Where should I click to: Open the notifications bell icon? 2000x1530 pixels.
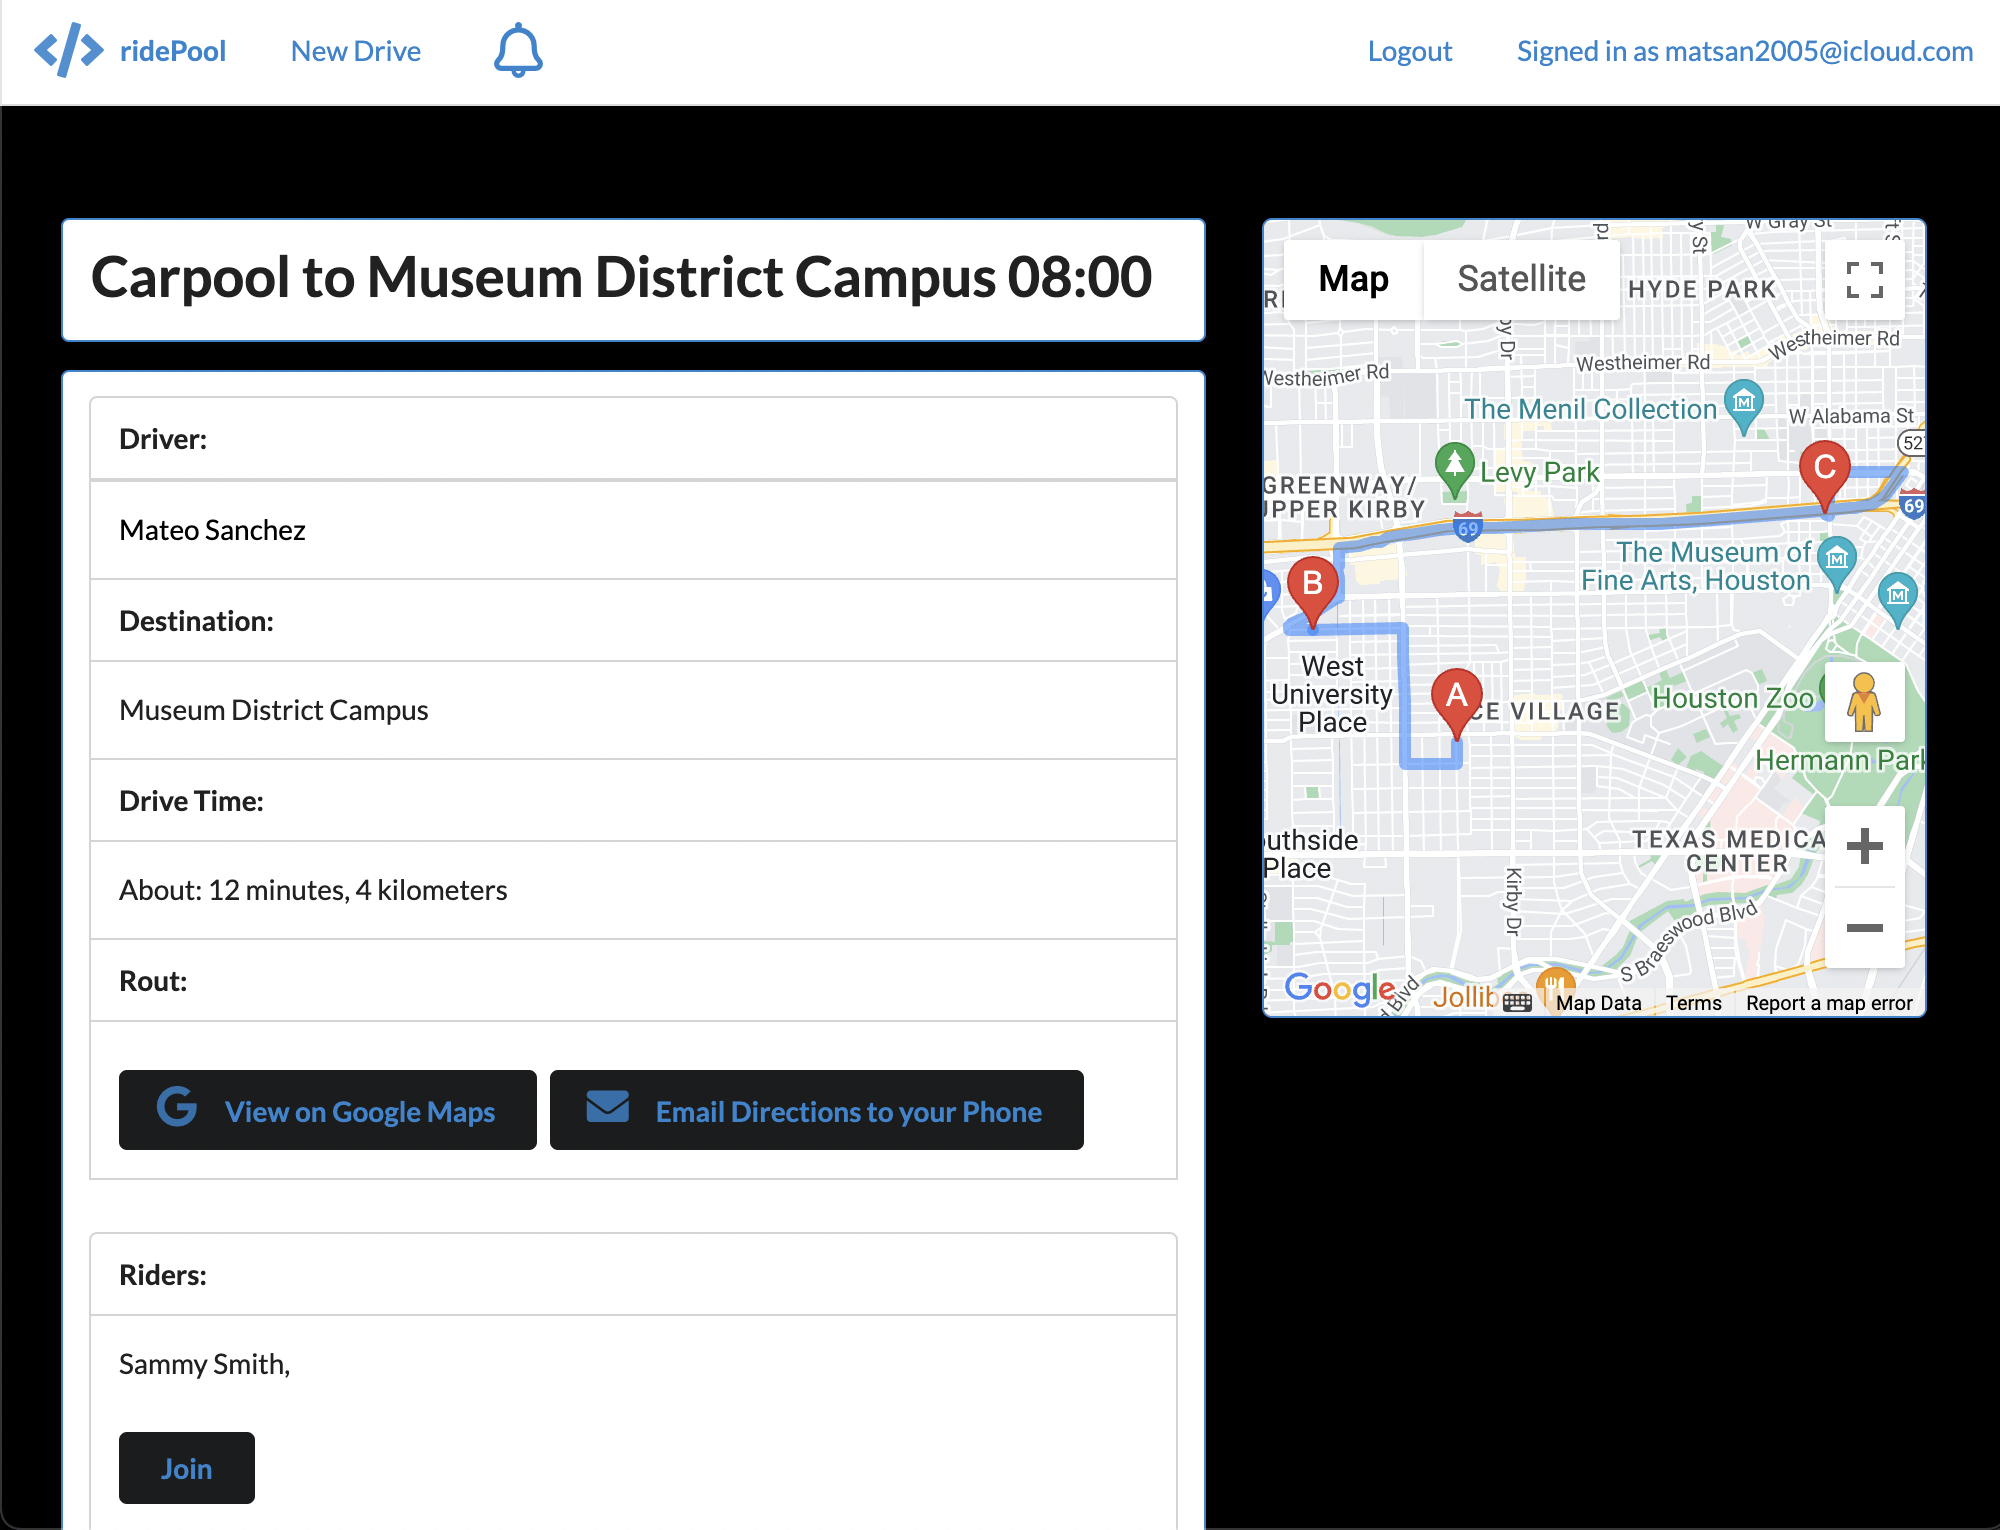pyautogui.click(x=518, y=51)
